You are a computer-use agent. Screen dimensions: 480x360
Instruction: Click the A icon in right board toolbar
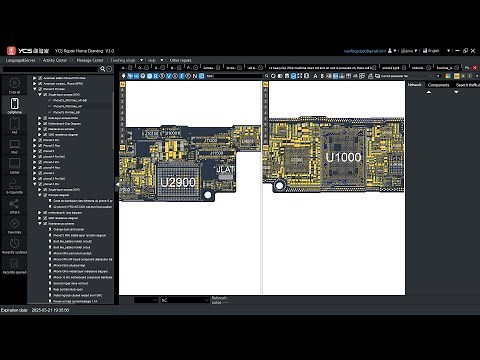point(315,76)
